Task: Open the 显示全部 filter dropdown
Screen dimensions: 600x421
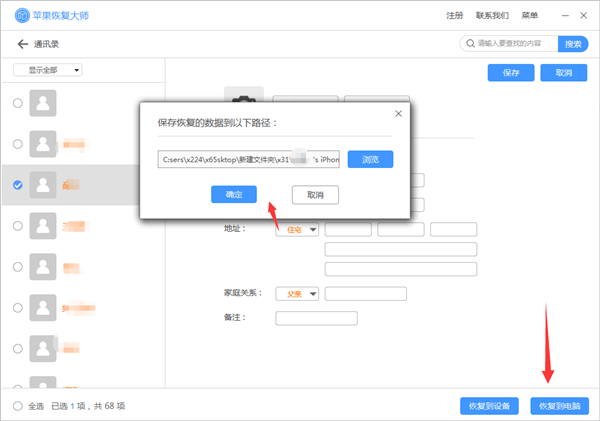Action: pos(47,70)
